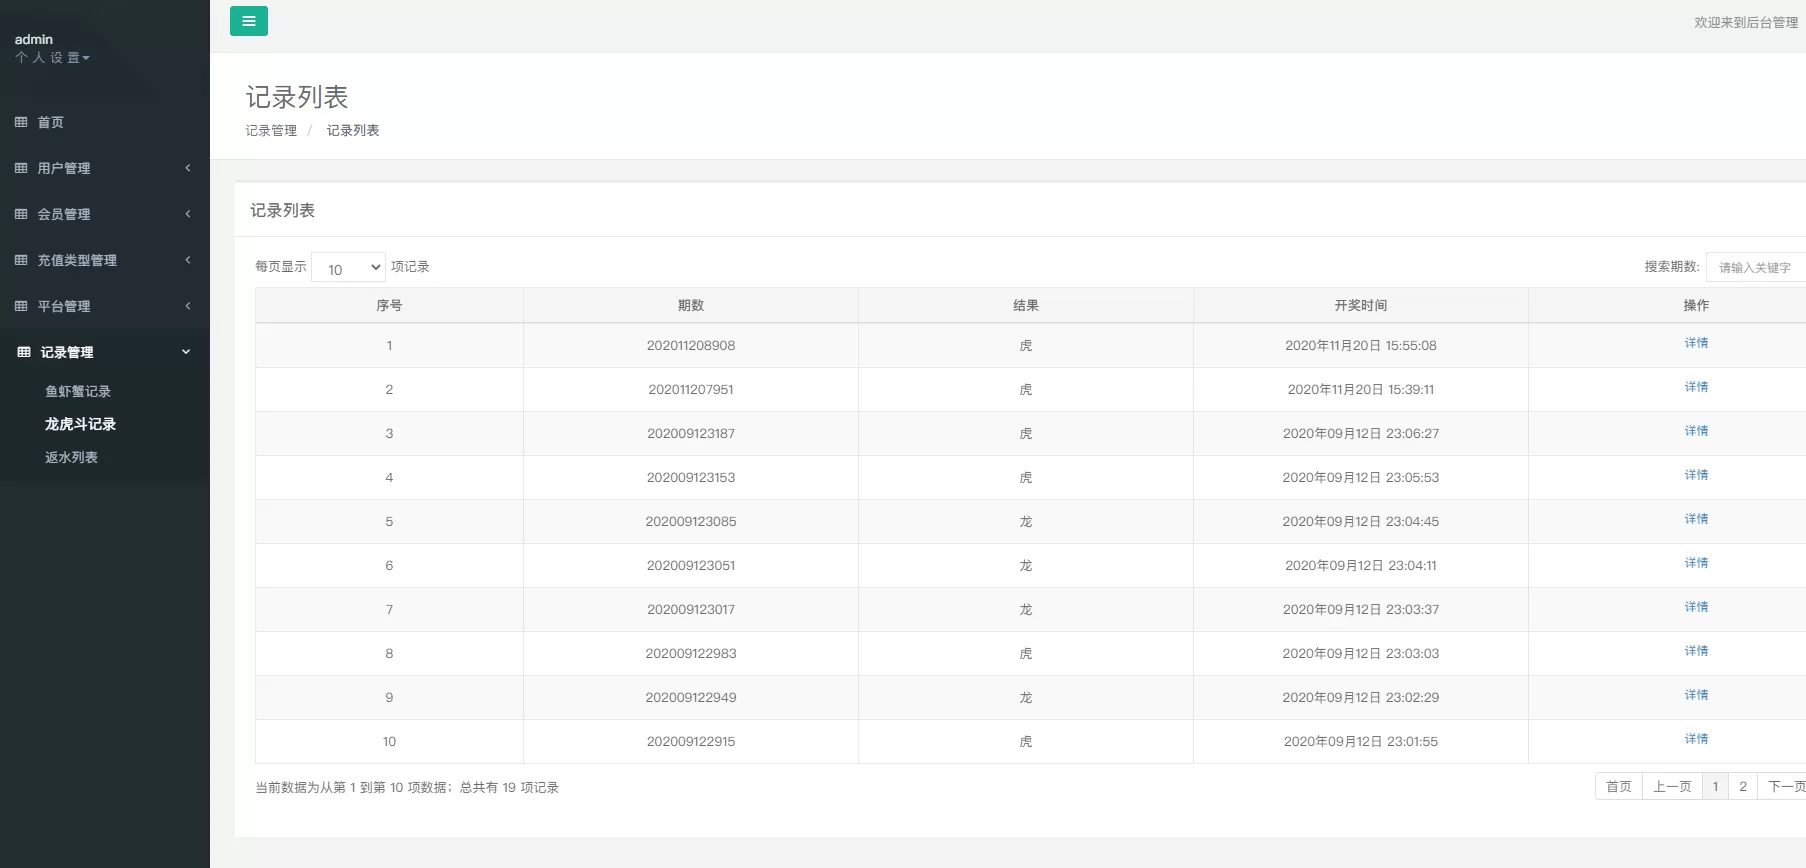This screenshot has width=1806, height=868.
Task: Click 记录管理 breadcrumb link
Action: click(271, 130)
